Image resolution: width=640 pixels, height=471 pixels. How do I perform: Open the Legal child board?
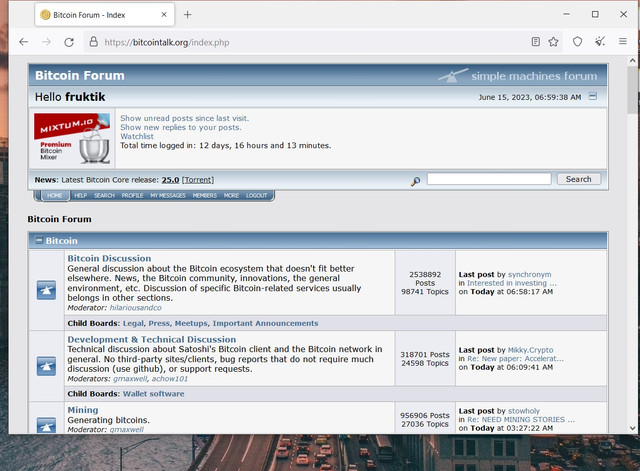tap(133, 323)
